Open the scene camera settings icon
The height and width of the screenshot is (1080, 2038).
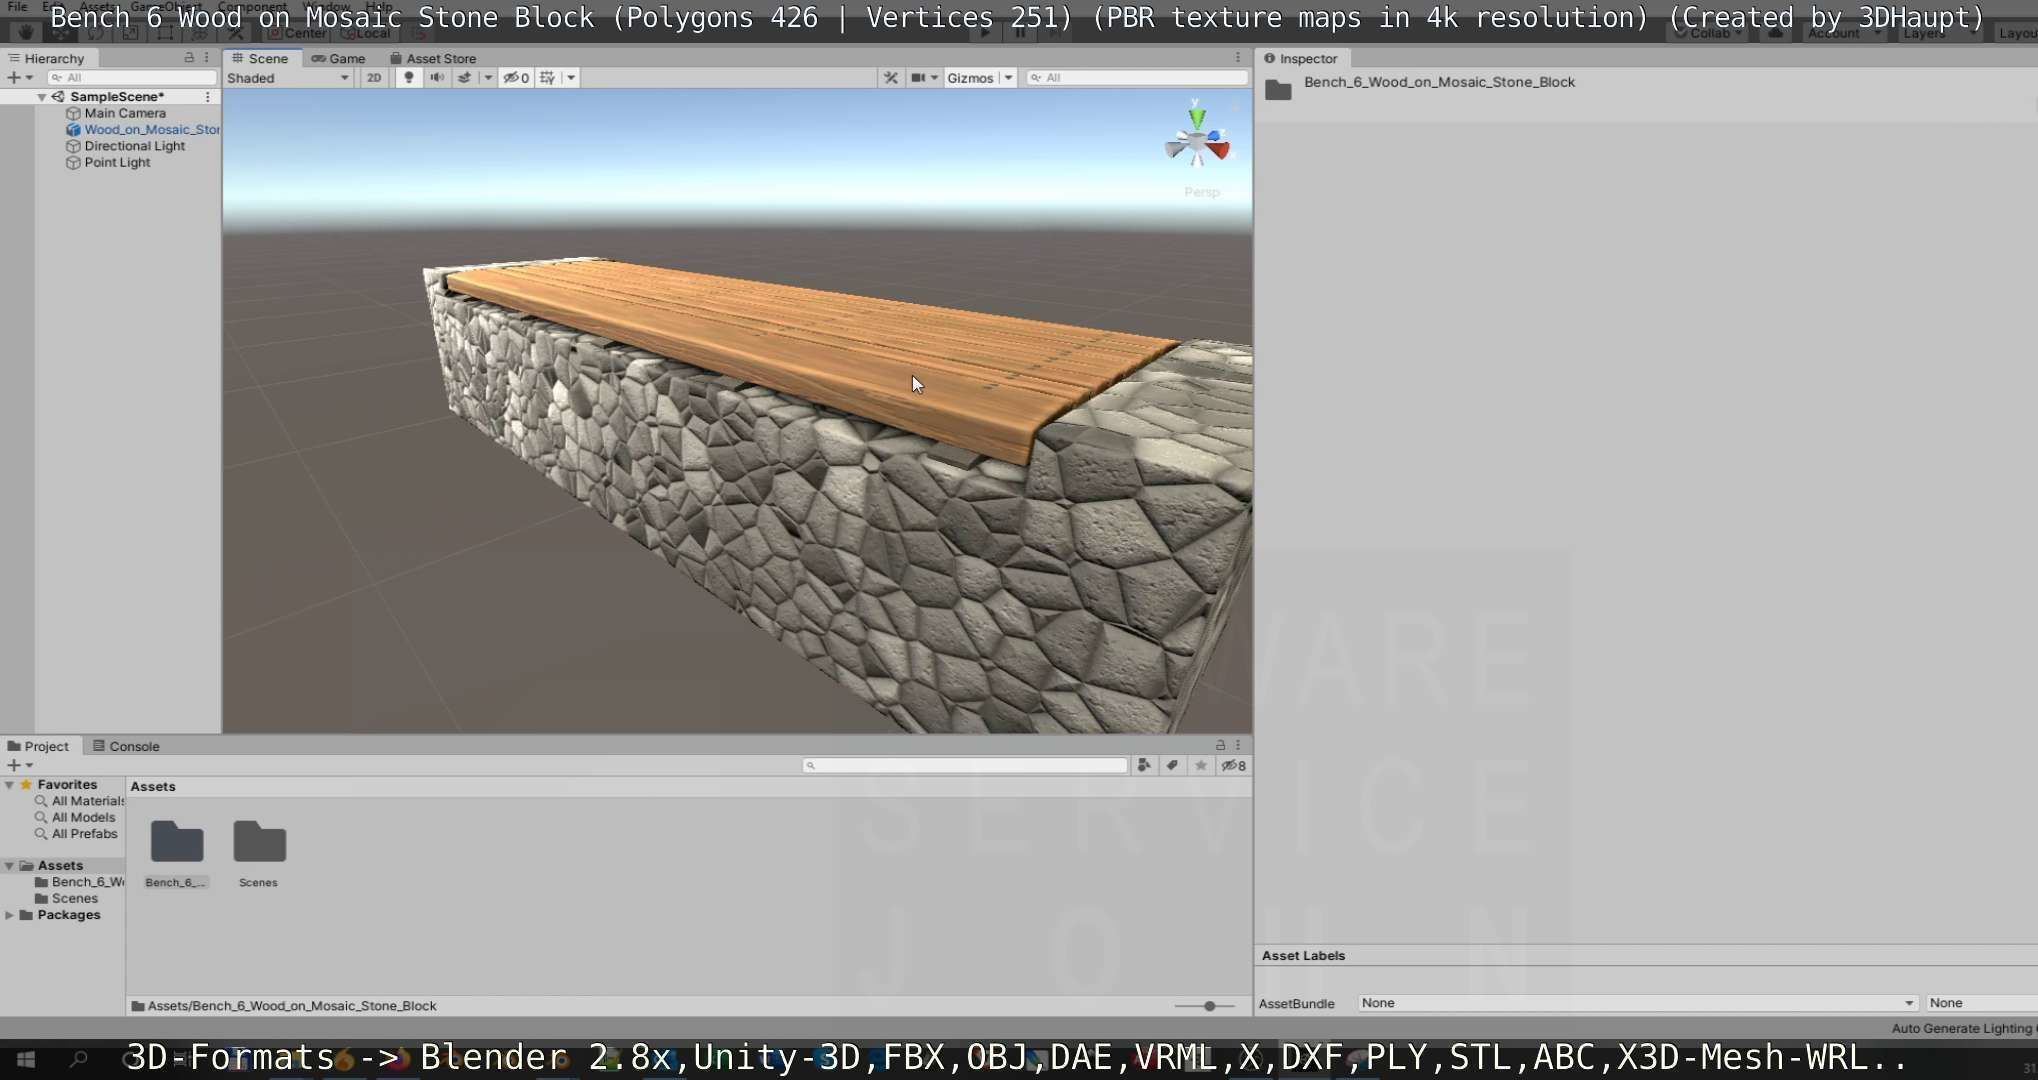pos(918,78)
